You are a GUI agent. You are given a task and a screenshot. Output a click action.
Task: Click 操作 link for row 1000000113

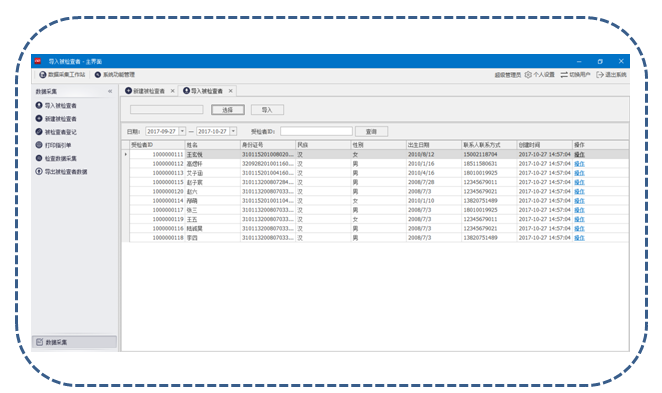(579, 173)
